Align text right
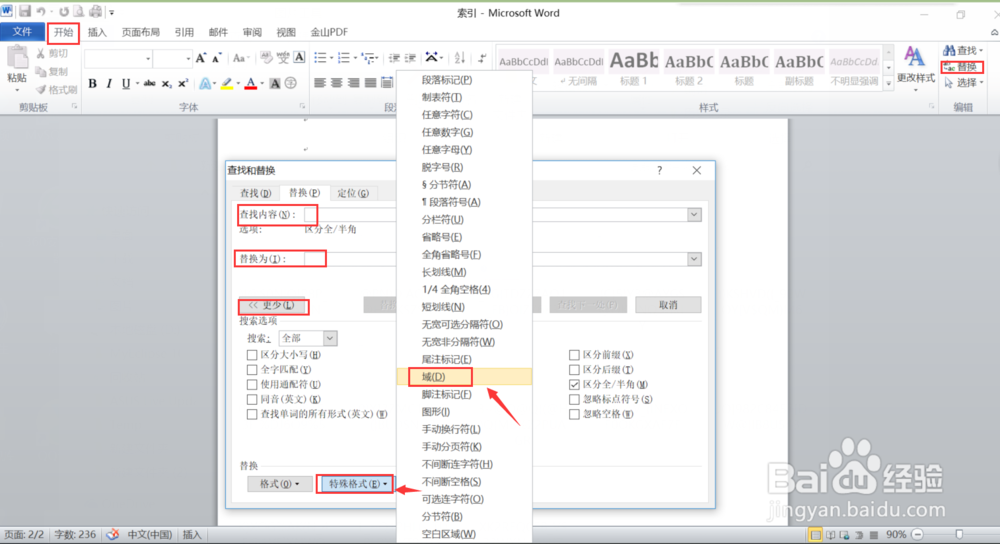The height and width of the screenshot is (544, 1000). [x=353, y=83]
